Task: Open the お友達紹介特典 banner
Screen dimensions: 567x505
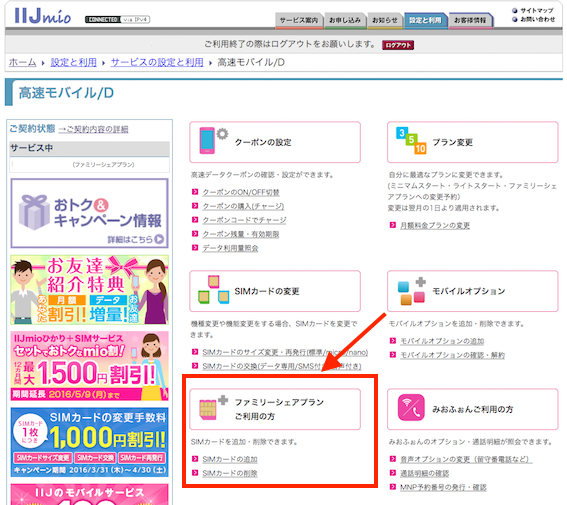Action: click(89, 290)
